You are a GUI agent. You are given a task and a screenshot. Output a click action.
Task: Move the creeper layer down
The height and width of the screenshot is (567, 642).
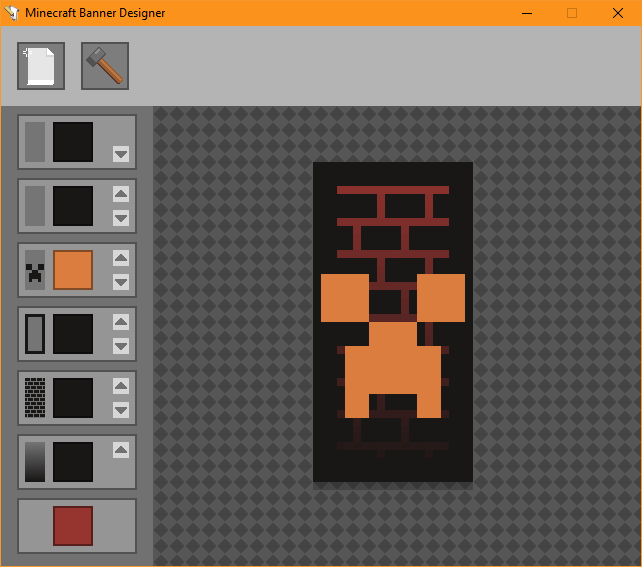121,282
